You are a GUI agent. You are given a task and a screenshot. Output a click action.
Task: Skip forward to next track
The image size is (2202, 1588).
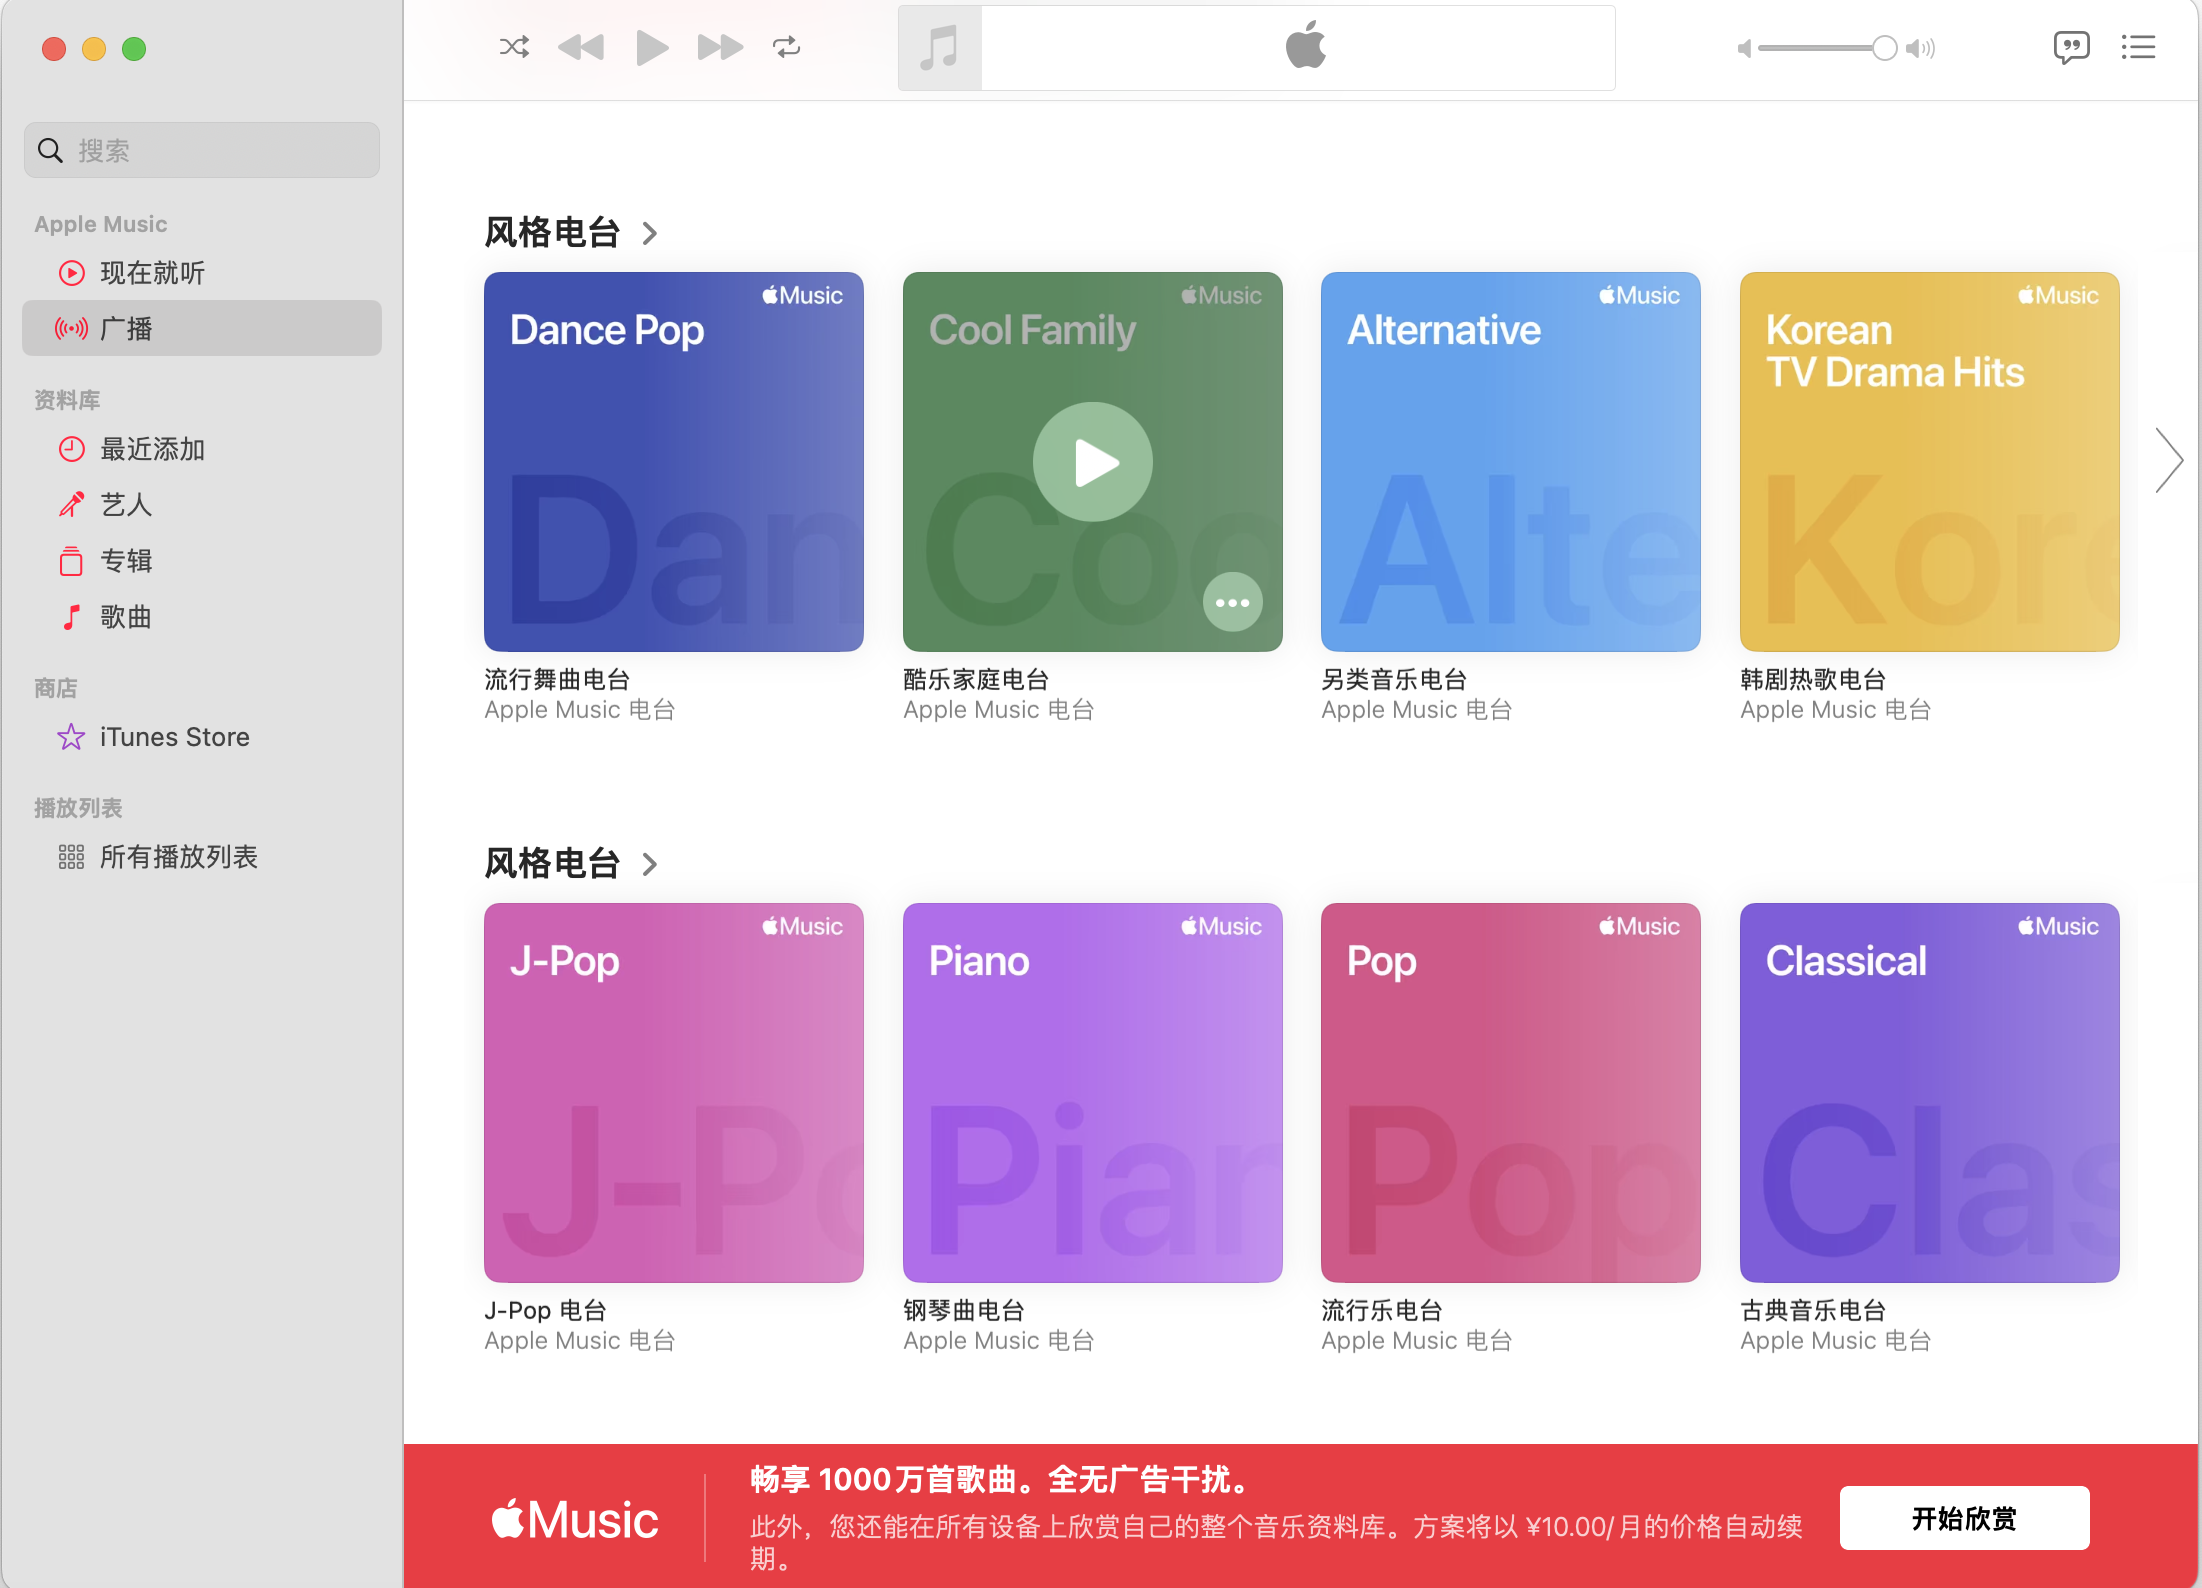[x=720, y=47]
